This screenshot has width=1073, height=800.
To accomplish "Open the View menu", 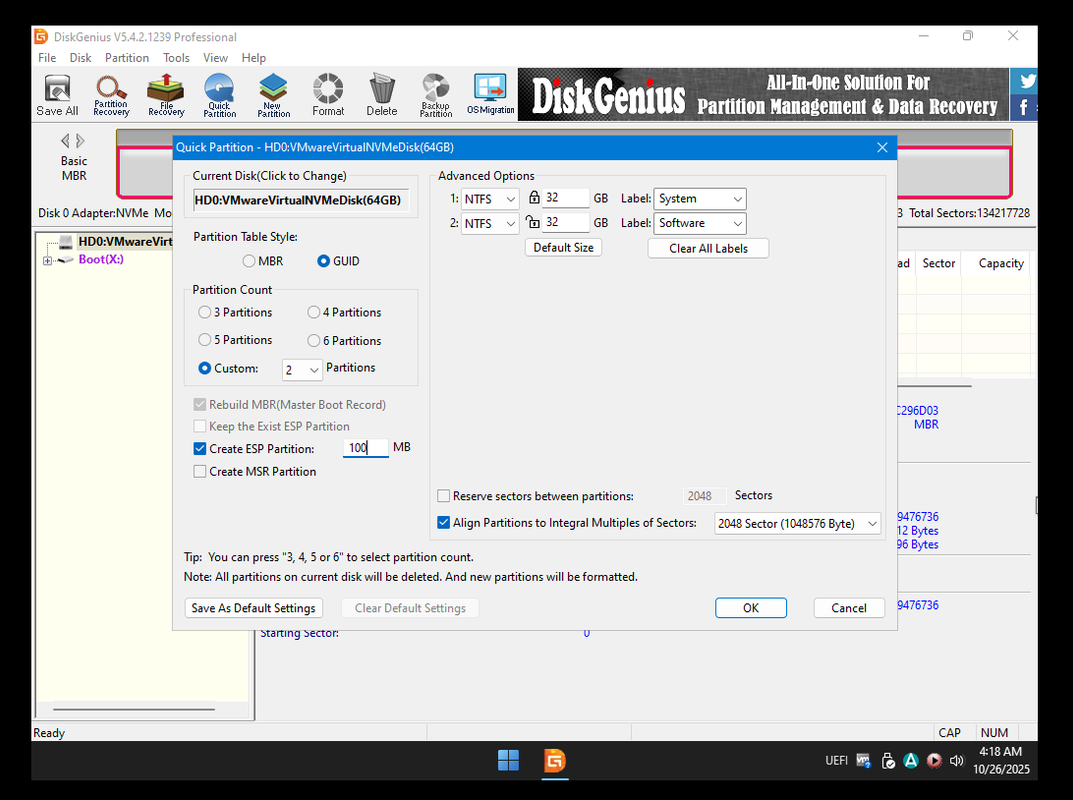I will coord(215,58).
